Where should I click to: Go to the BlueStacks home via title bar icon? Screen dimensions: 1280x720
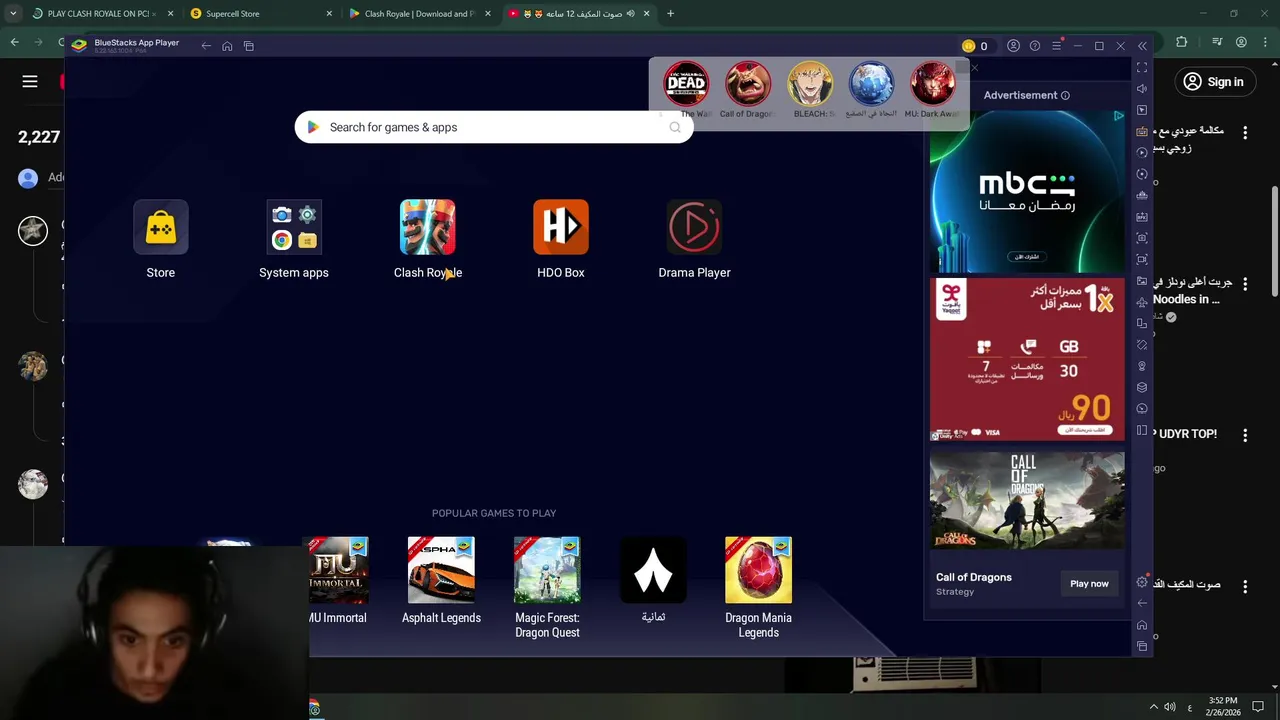[227, 46]
